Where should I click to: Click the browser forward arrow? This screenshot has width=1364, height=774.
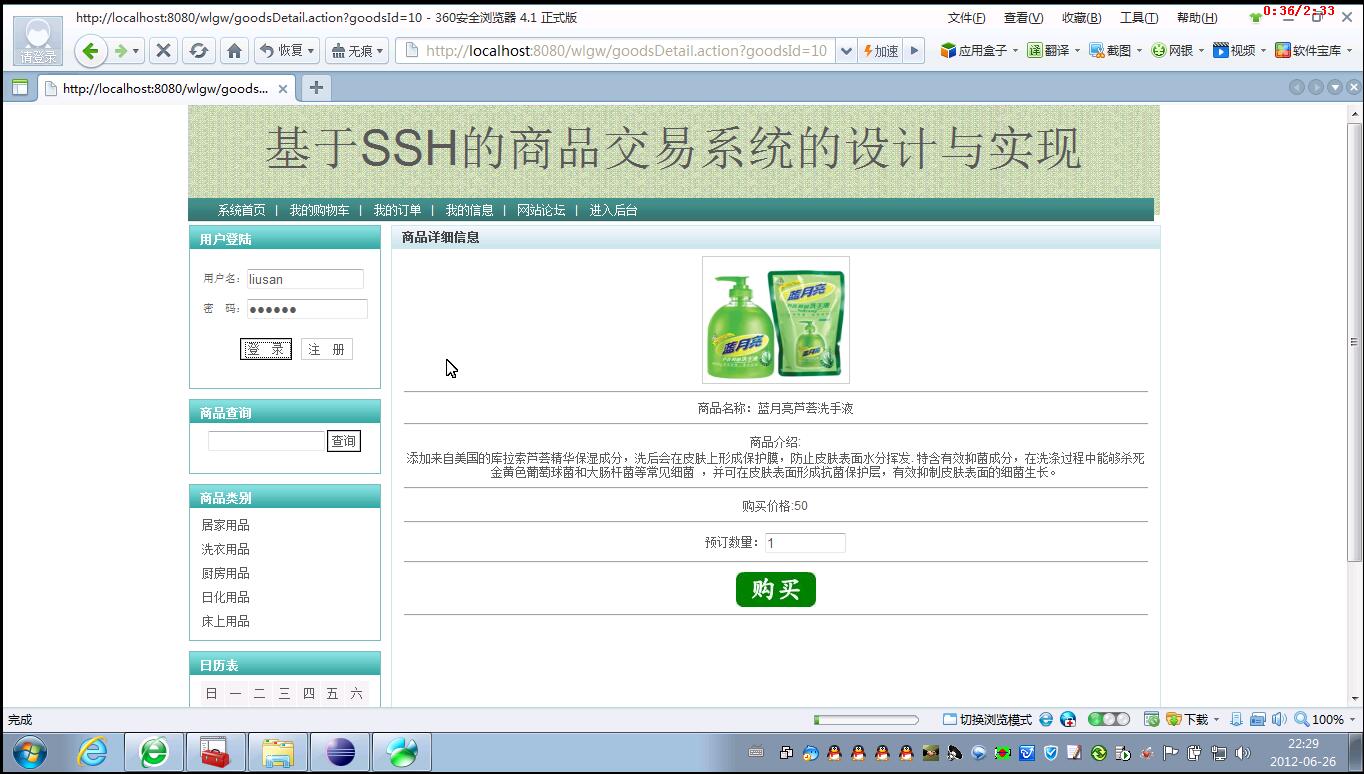point(122,51)
